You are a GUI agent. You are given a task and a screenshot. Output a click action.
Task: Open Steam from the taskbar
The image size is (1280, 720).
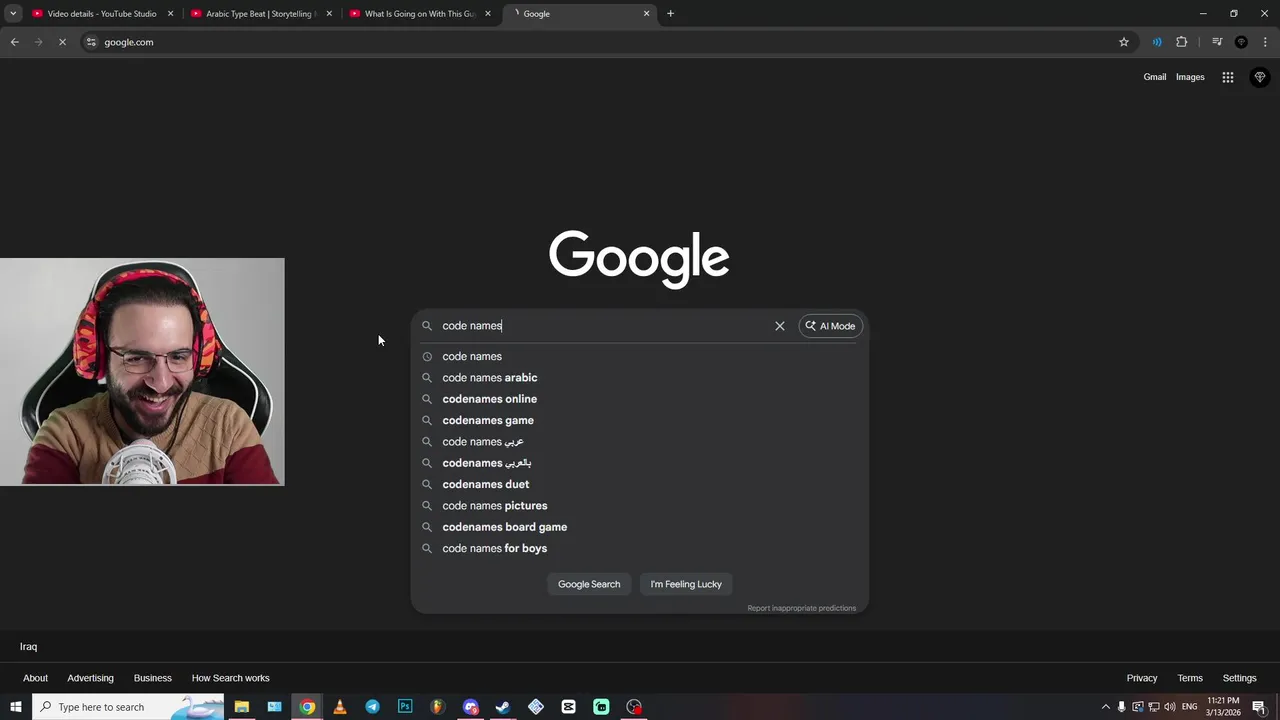[503, 707]
